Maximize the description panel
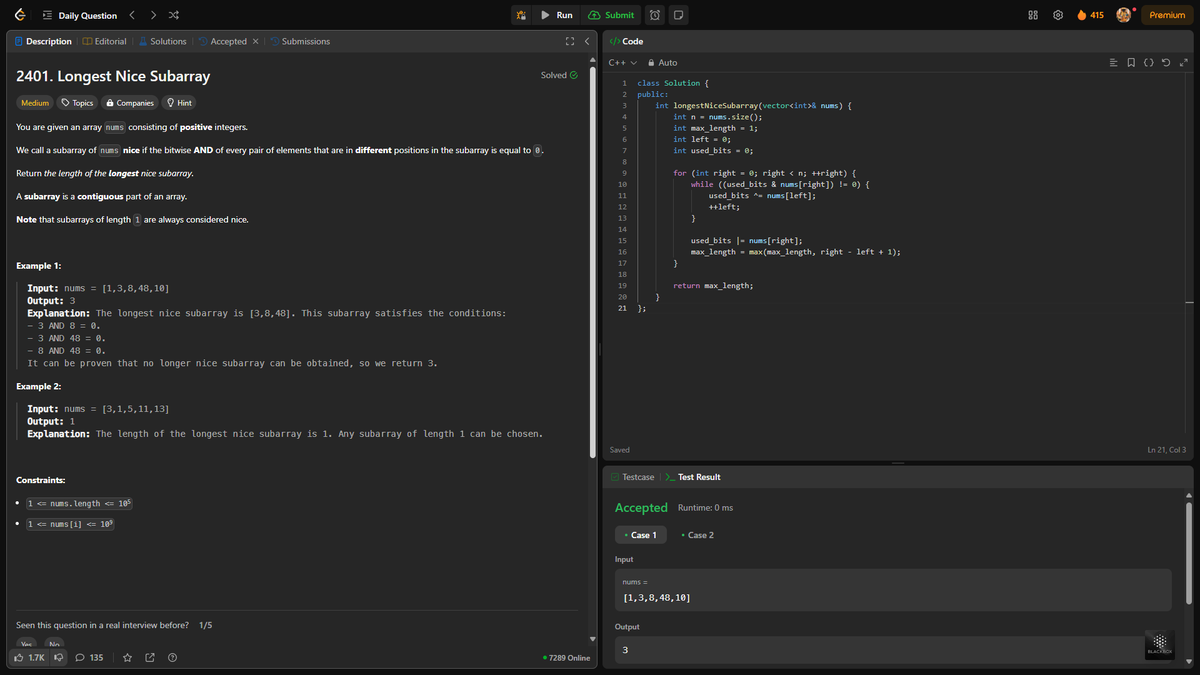Screen dimensions: 1200x675 [x=569, y=41]
